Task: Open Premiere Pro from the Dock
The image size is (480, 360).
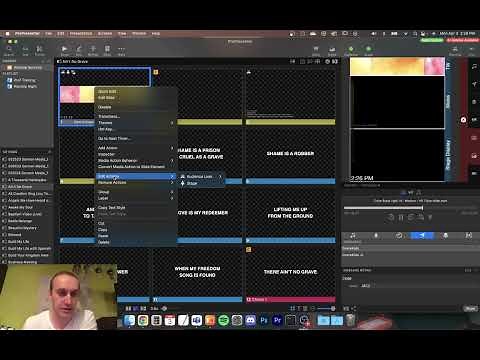Action: pyautogui.click(x=277, y=320)
